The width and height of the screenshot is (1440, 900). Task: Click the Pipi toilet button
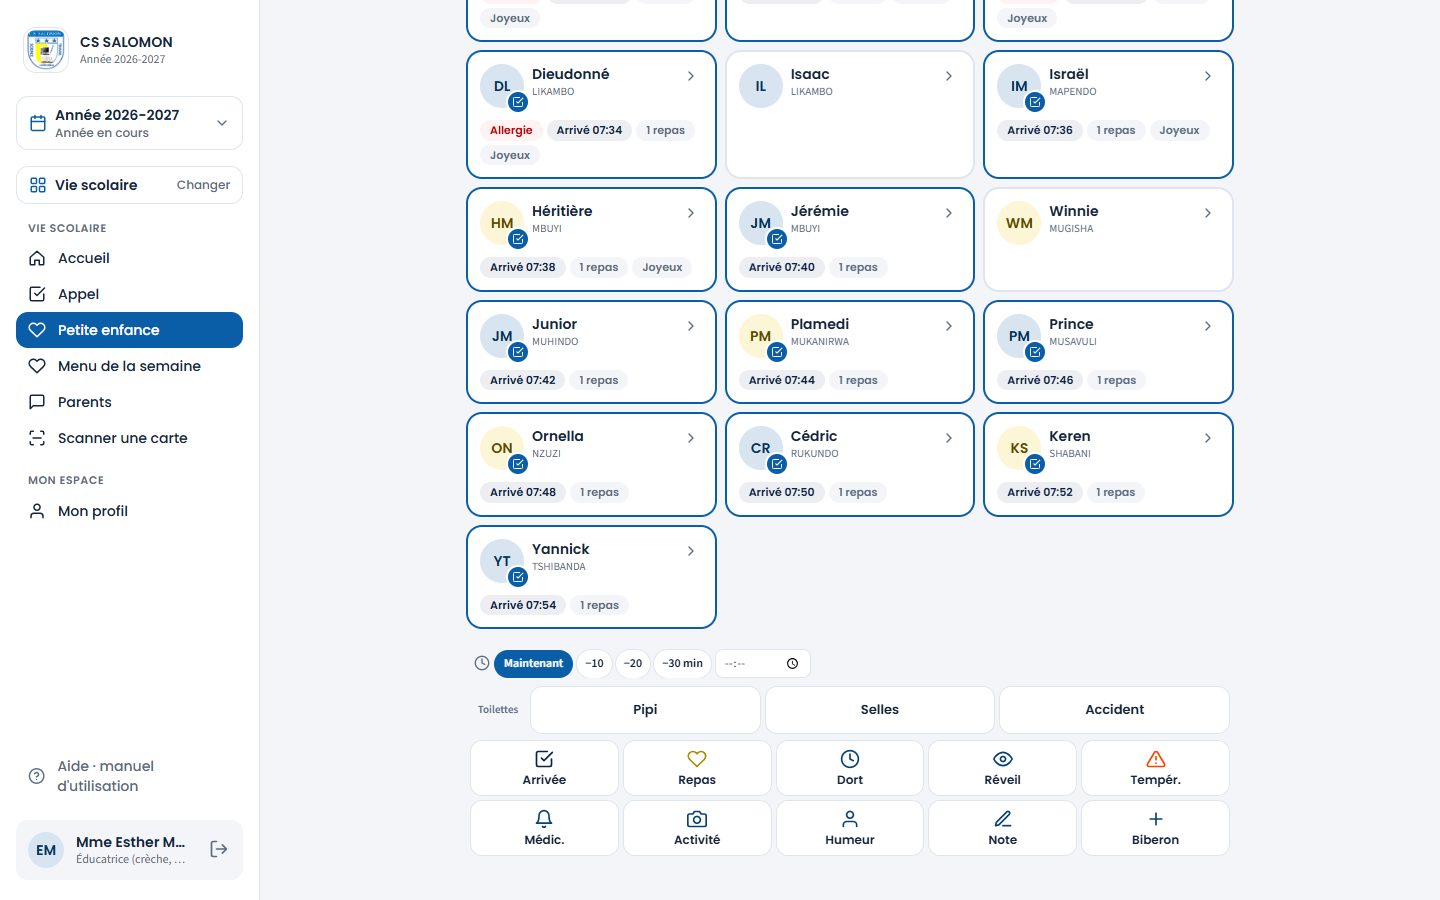point(645,710)
